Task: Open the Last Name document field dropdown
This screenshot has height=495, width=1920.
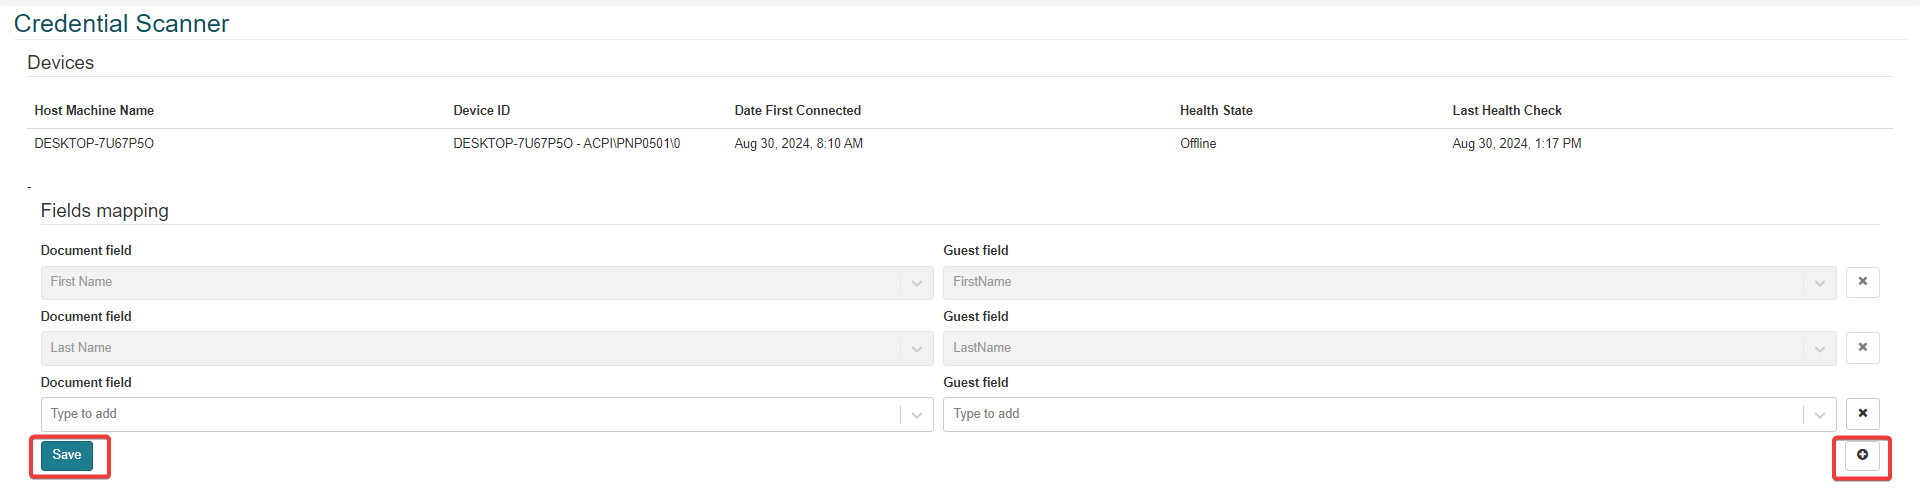Action: coord(470,349)
